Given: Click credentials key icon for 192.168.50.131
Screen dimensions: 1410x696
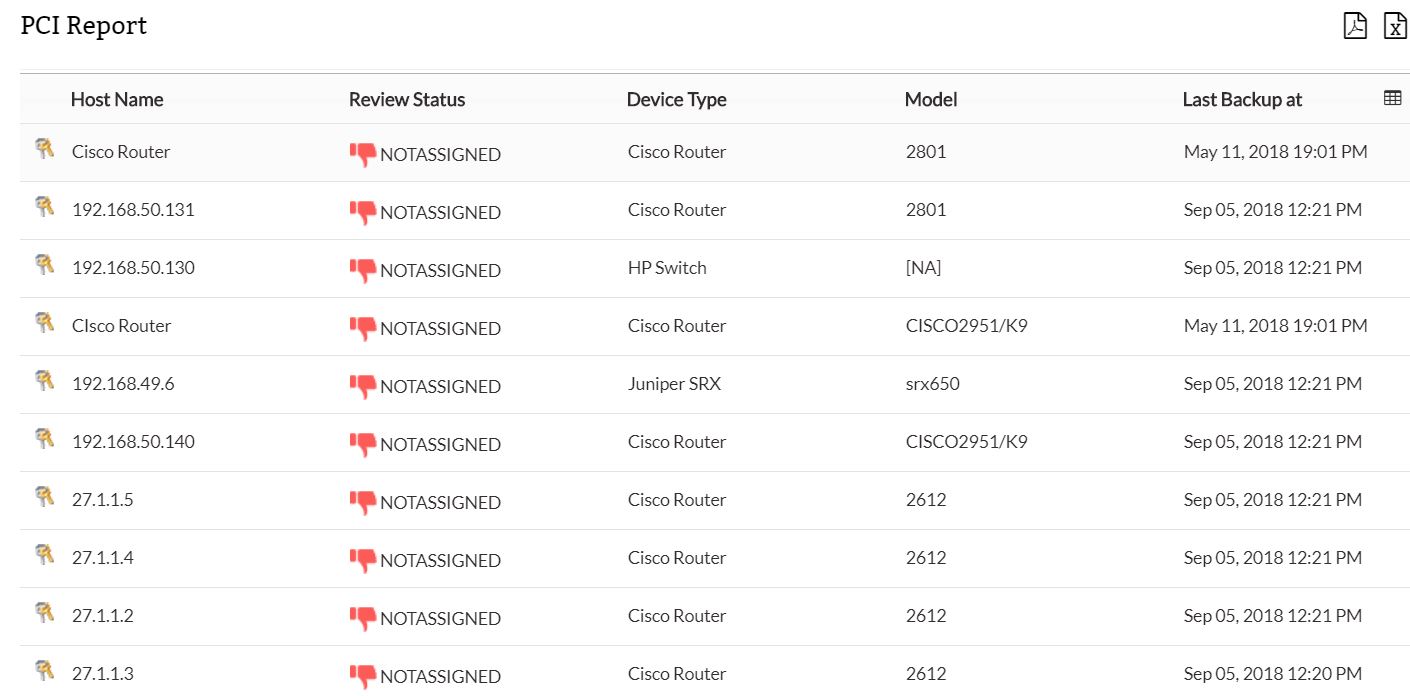Looking at the screenshot, I should (44, 207).
